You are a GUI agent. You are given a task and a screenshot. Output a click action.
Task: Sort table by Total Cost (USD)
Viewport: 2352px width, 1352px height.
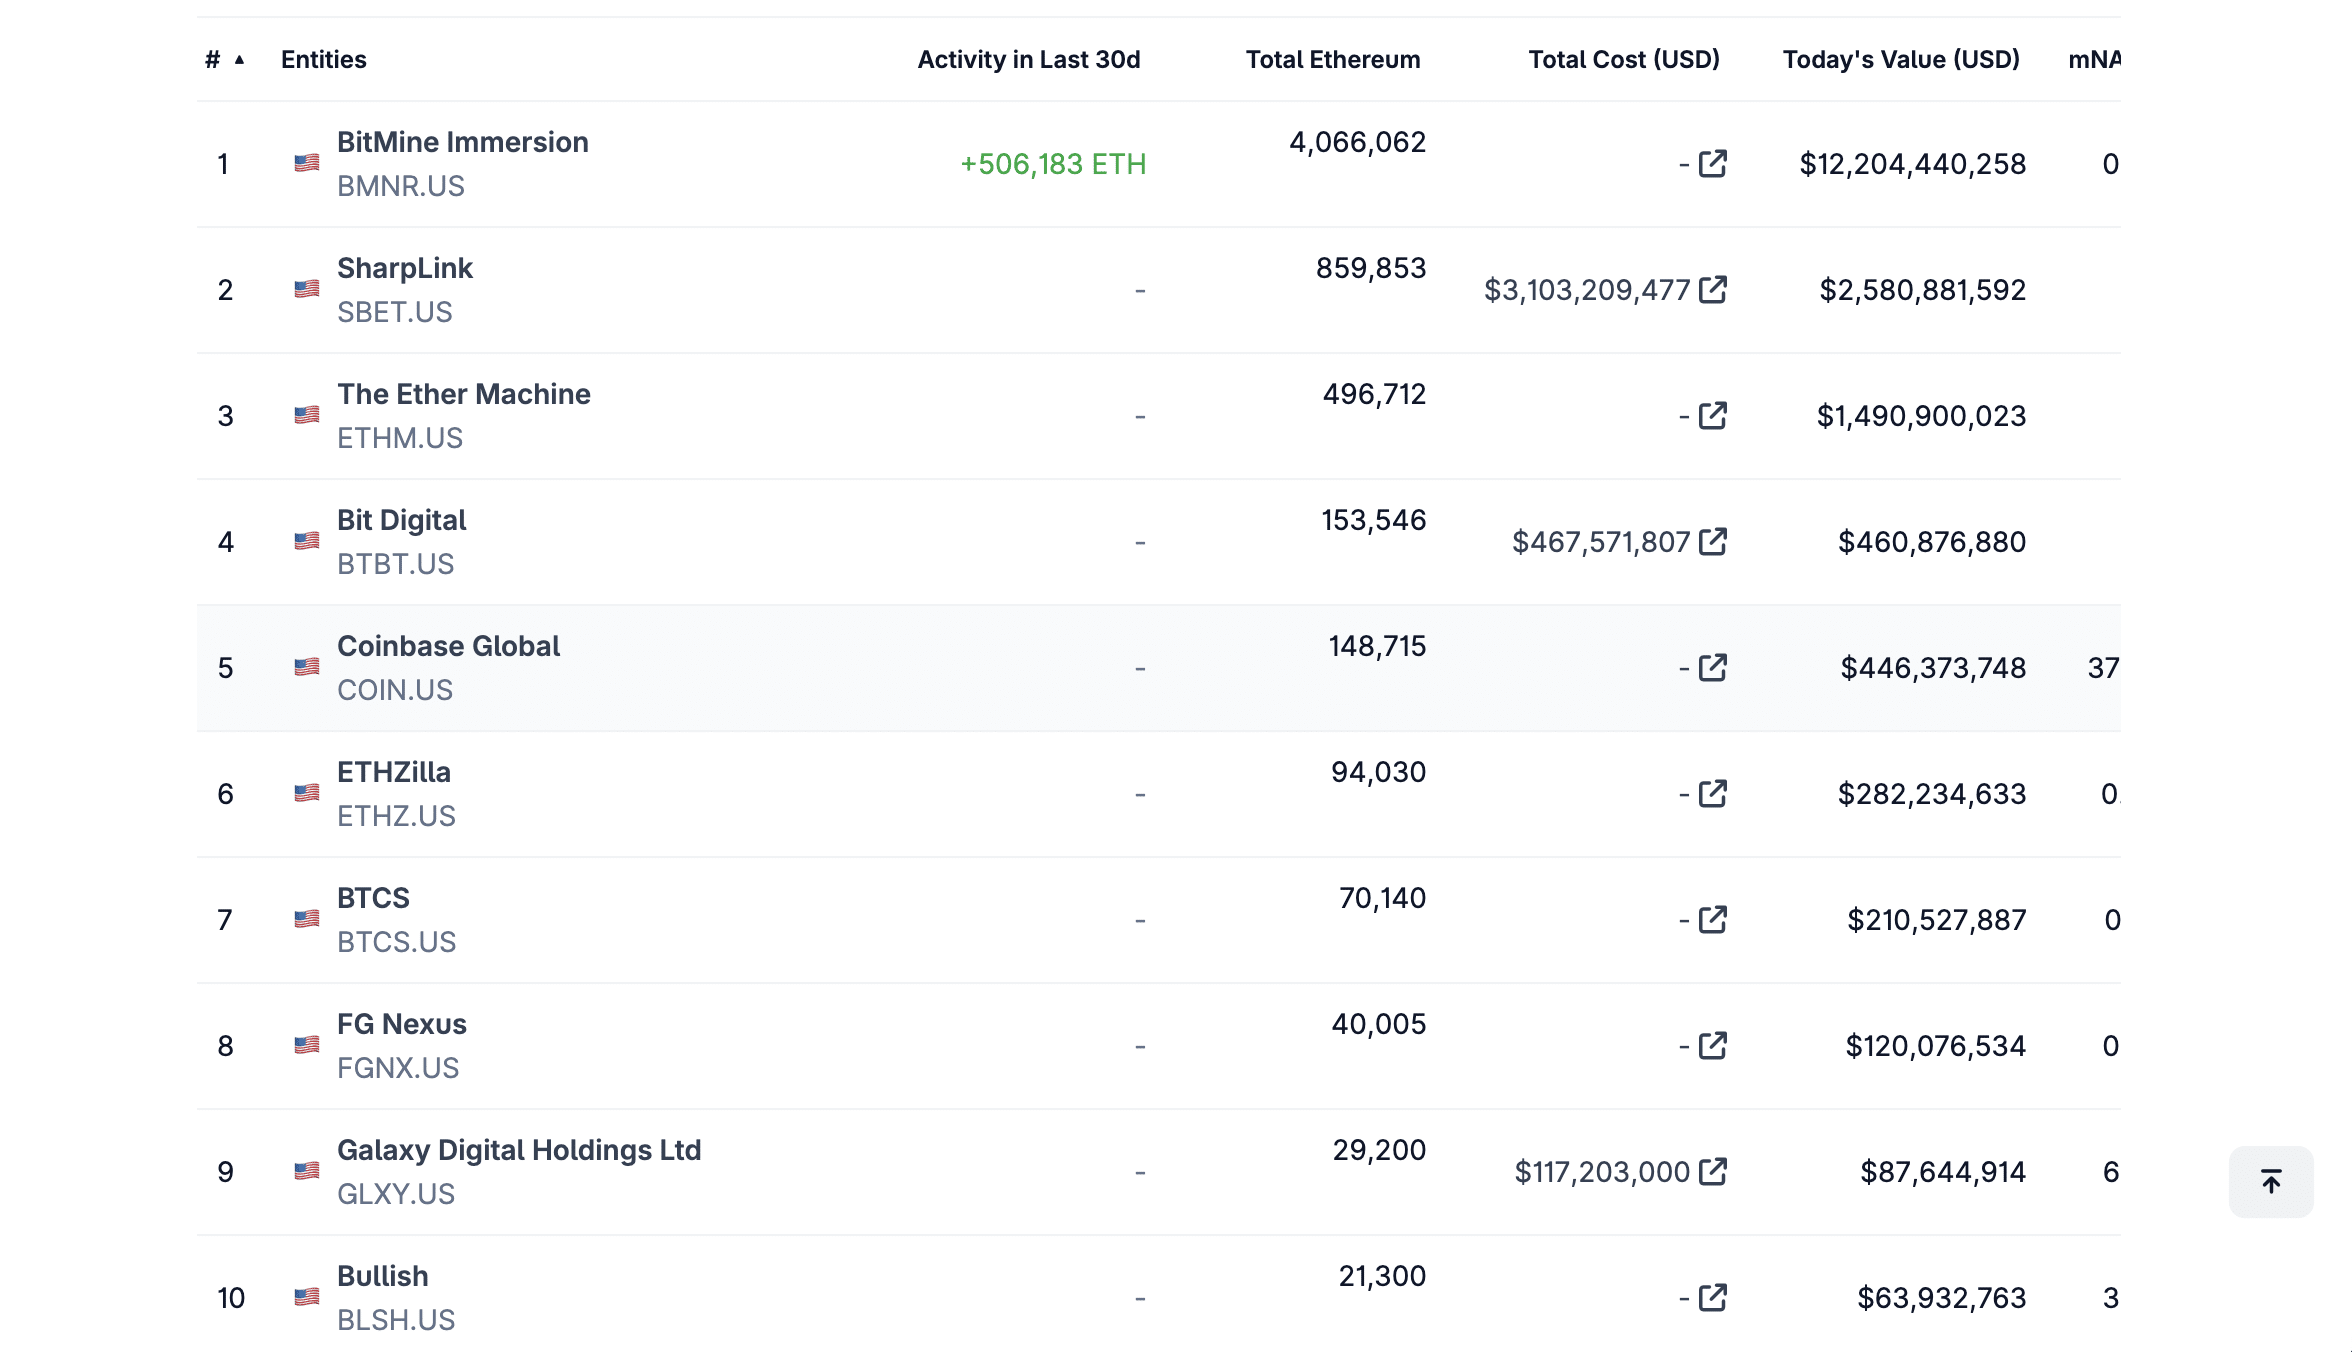(1623, 60)
